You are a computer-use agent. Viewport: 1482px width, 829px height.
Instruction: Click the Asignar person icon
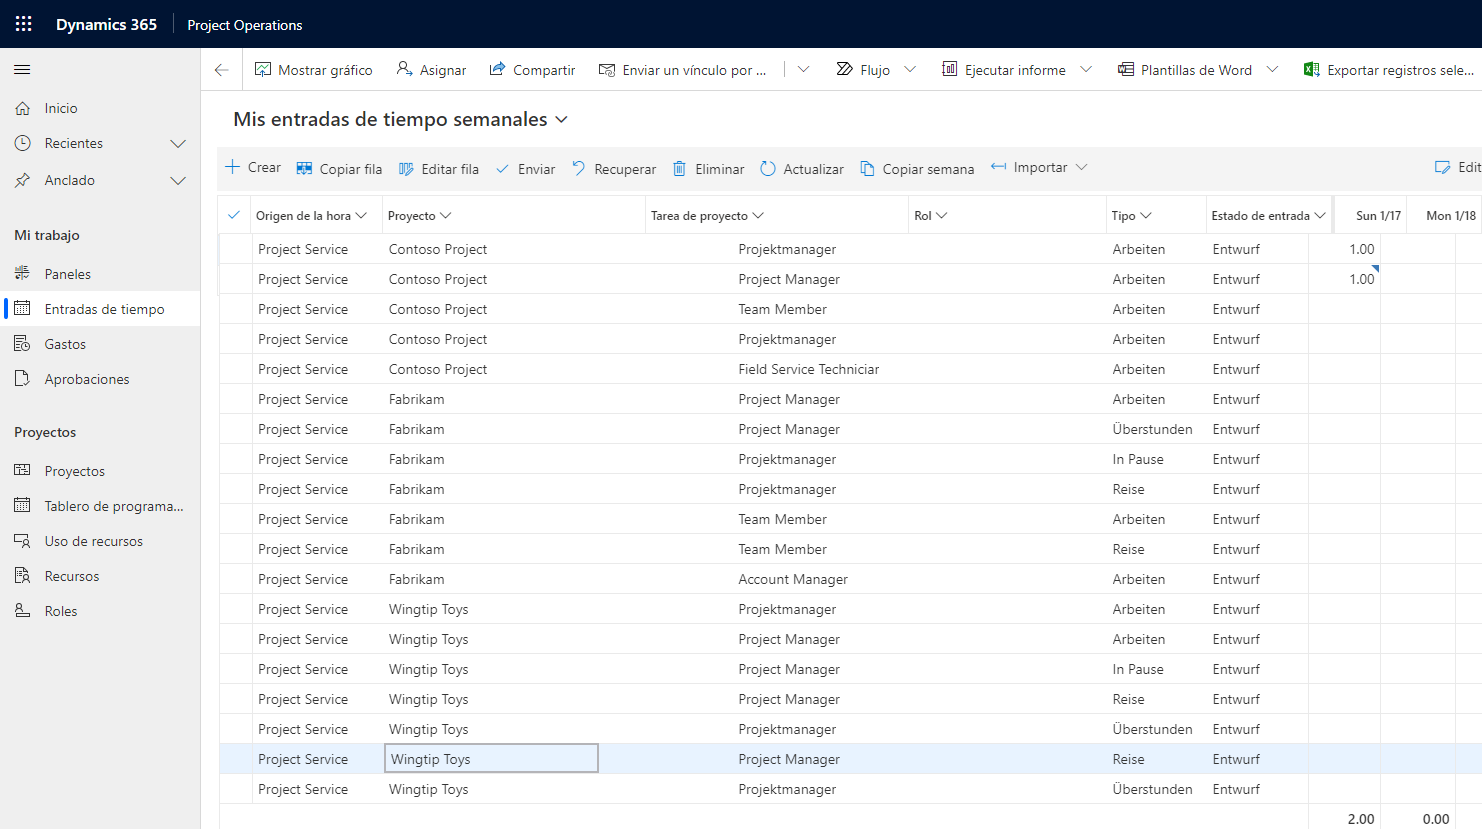(404, 69)
